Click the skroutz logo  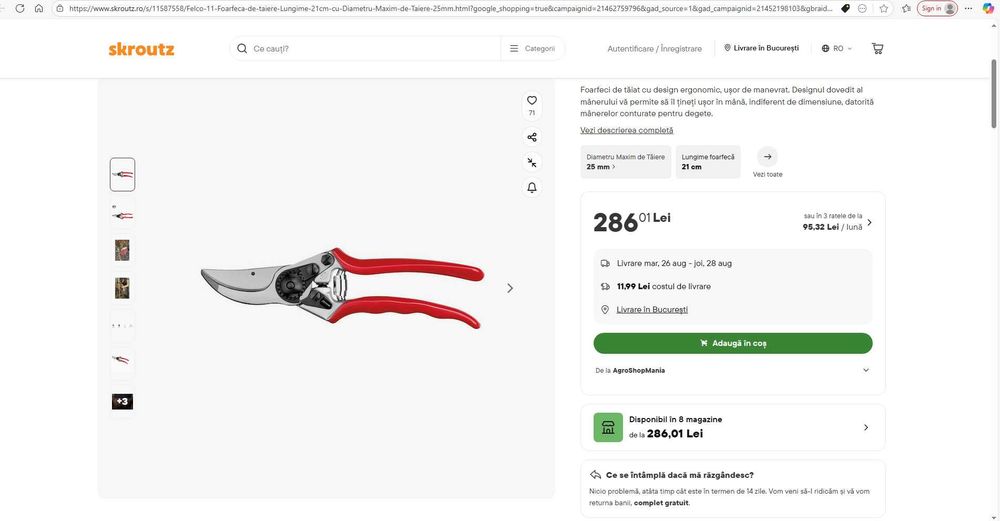point(141,49)
